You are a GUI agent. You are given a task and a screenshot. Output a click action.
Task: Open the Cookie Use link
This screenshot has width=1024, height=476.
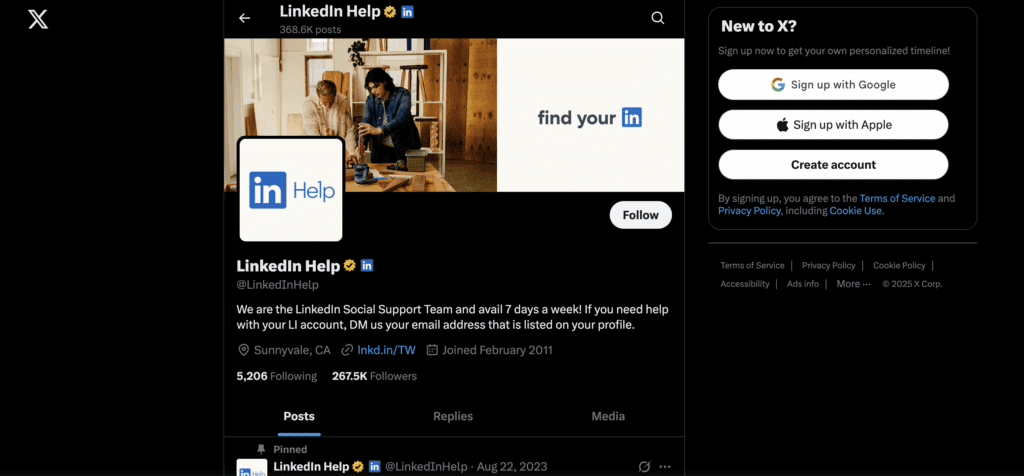pyautogui.click(x=856, y=211)
